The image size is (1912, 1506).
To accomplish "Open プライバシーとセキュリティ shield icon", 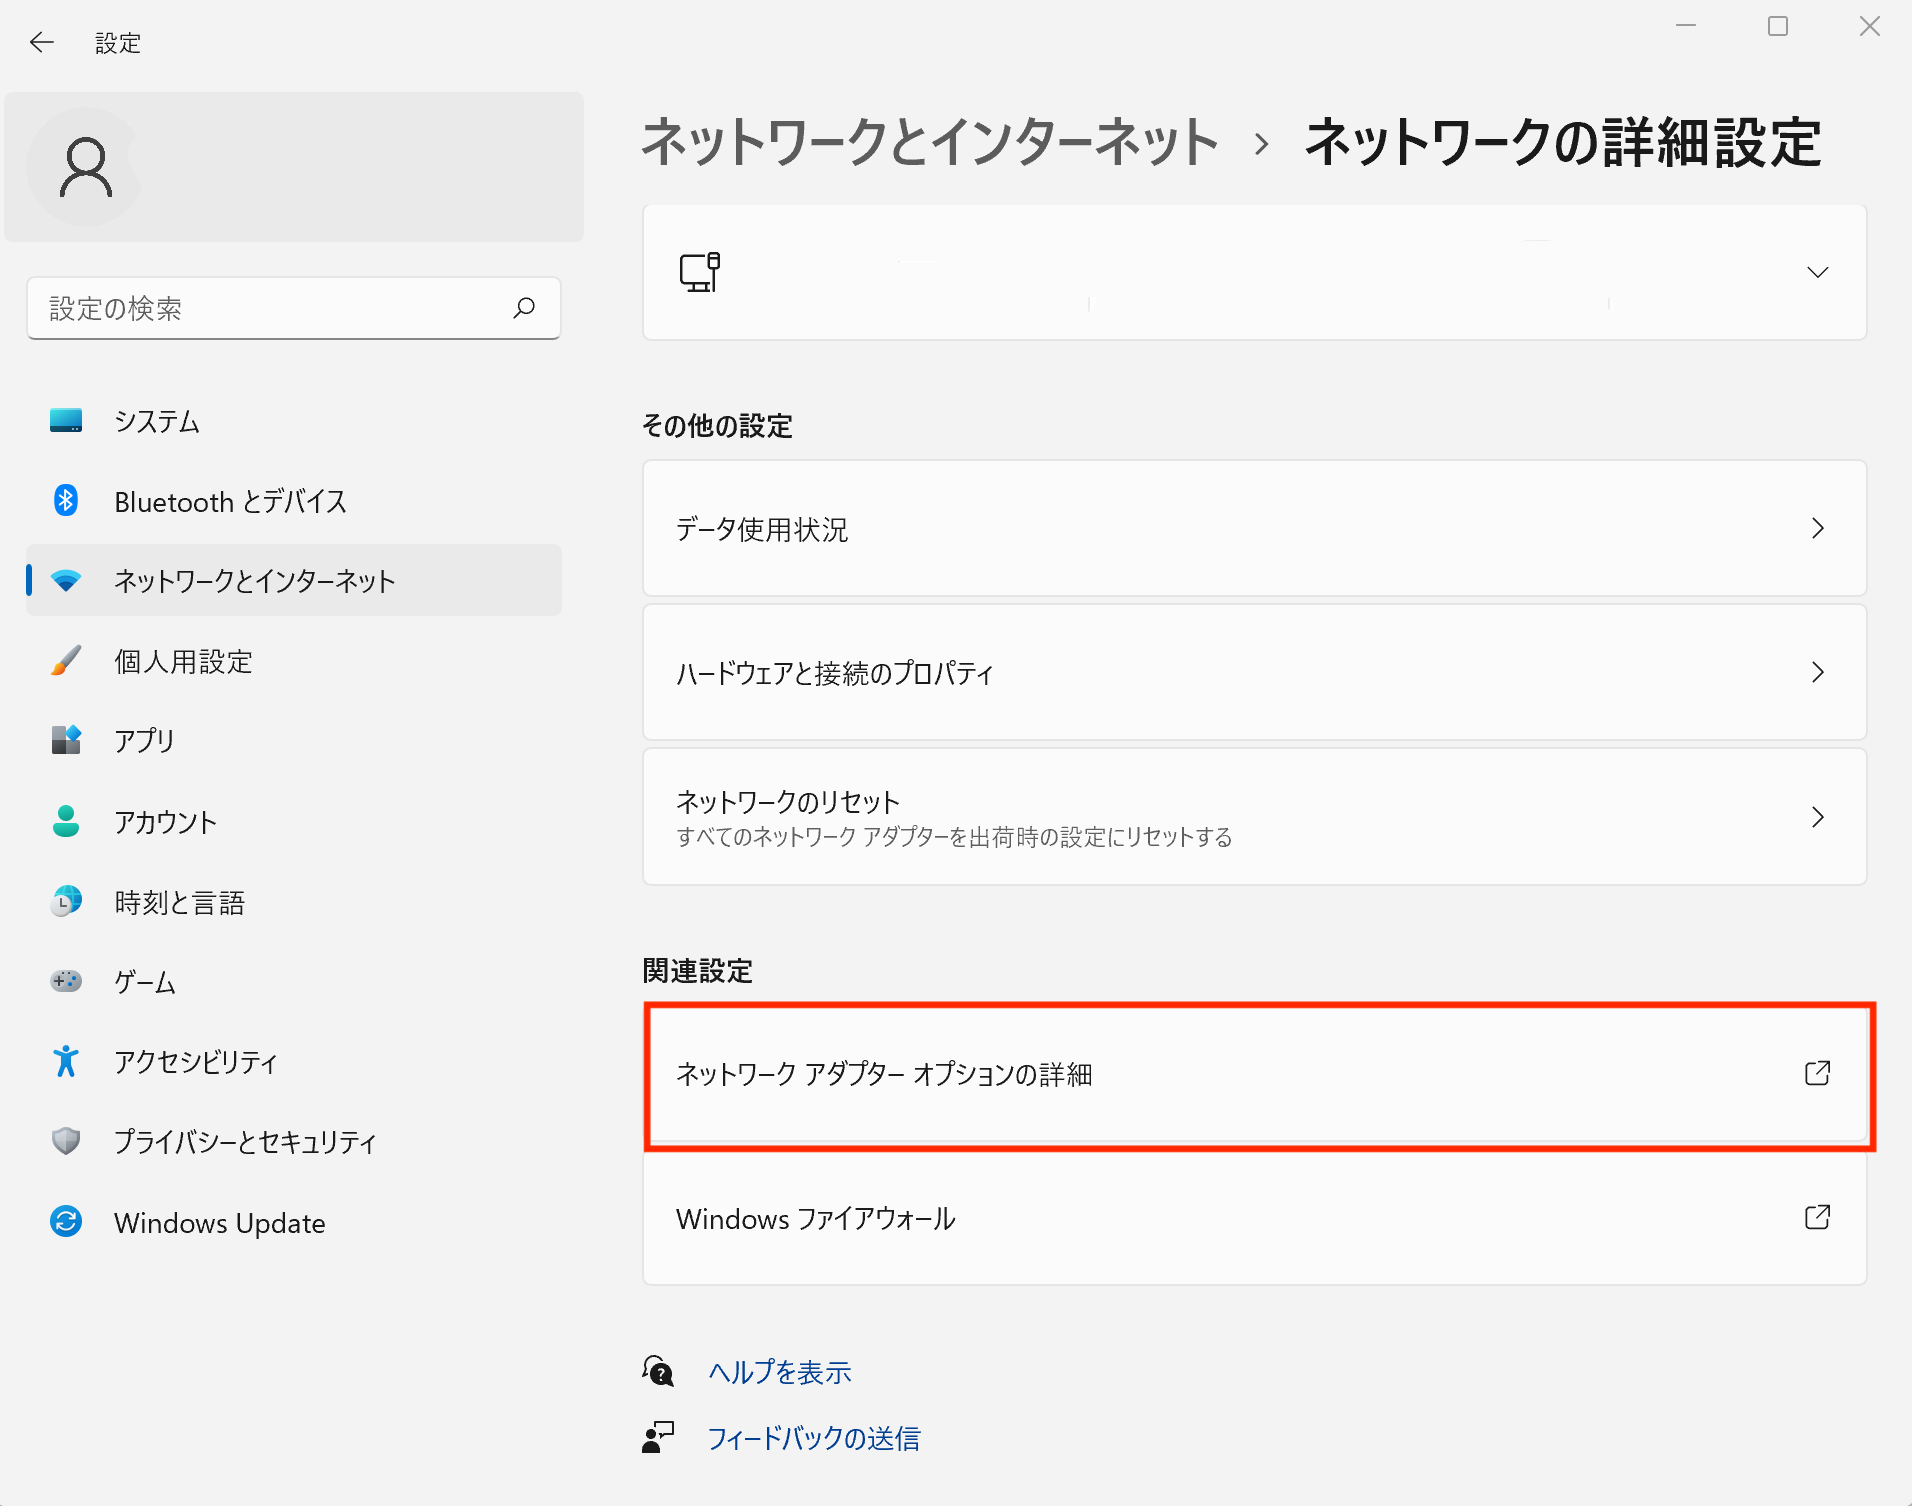I will [65, 1141].
